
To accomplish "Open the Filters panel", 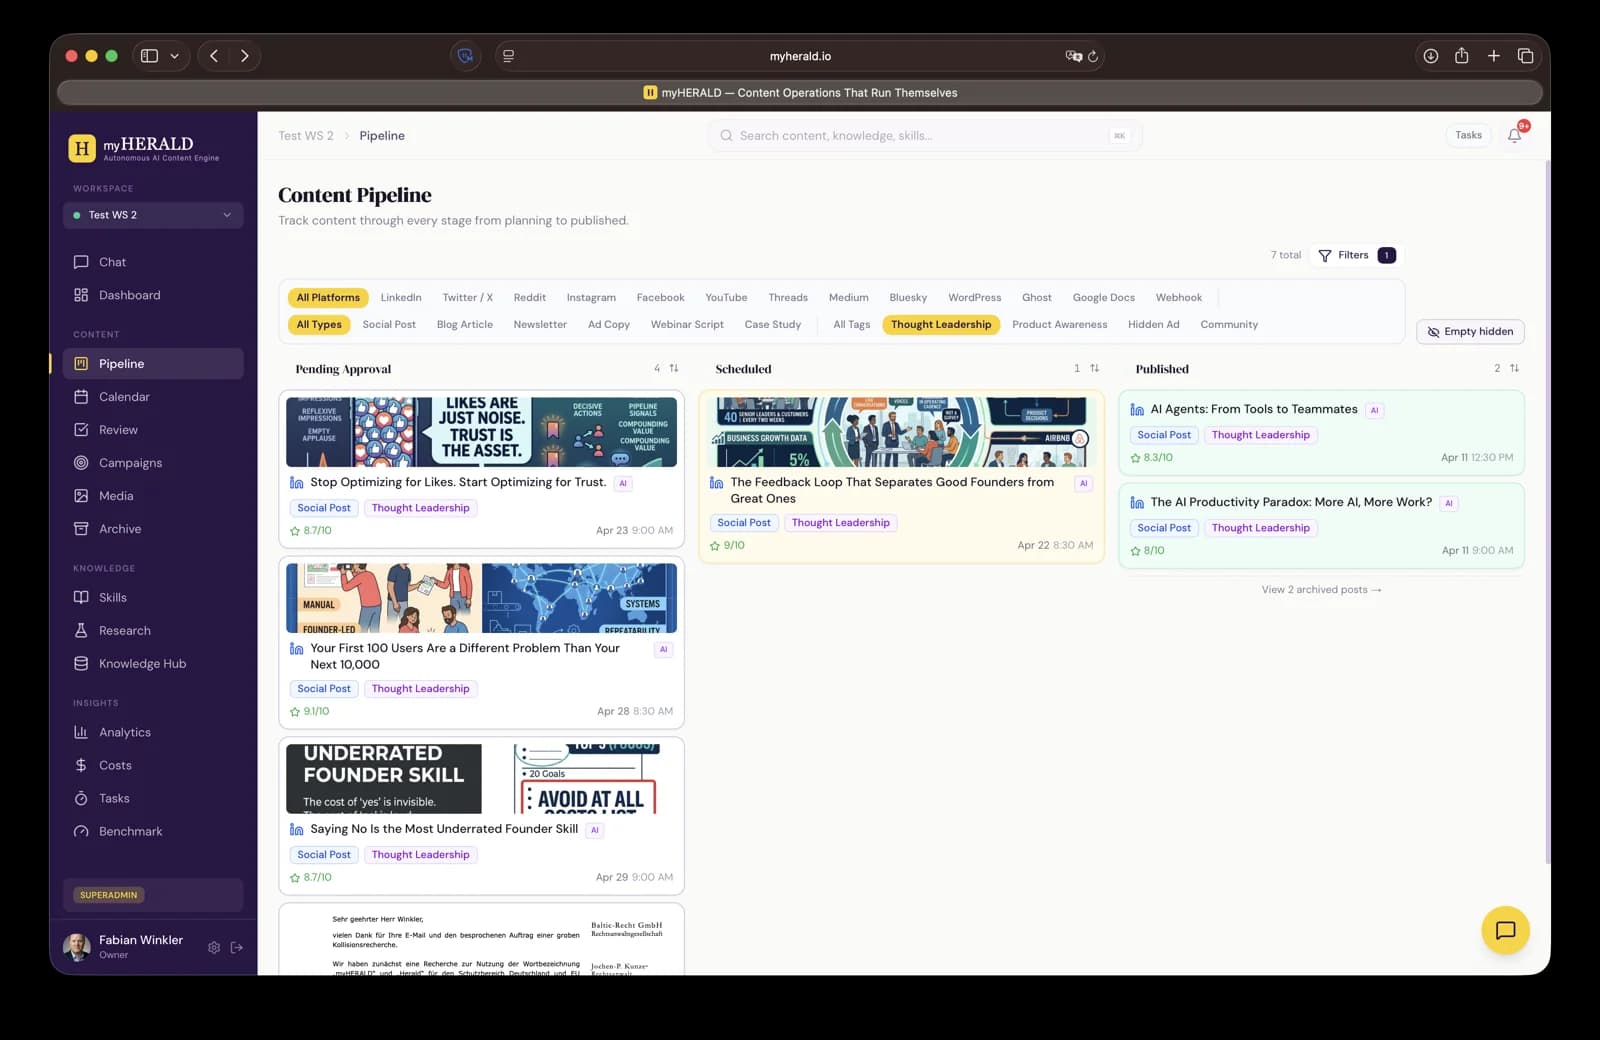I will coord(1356,256).
